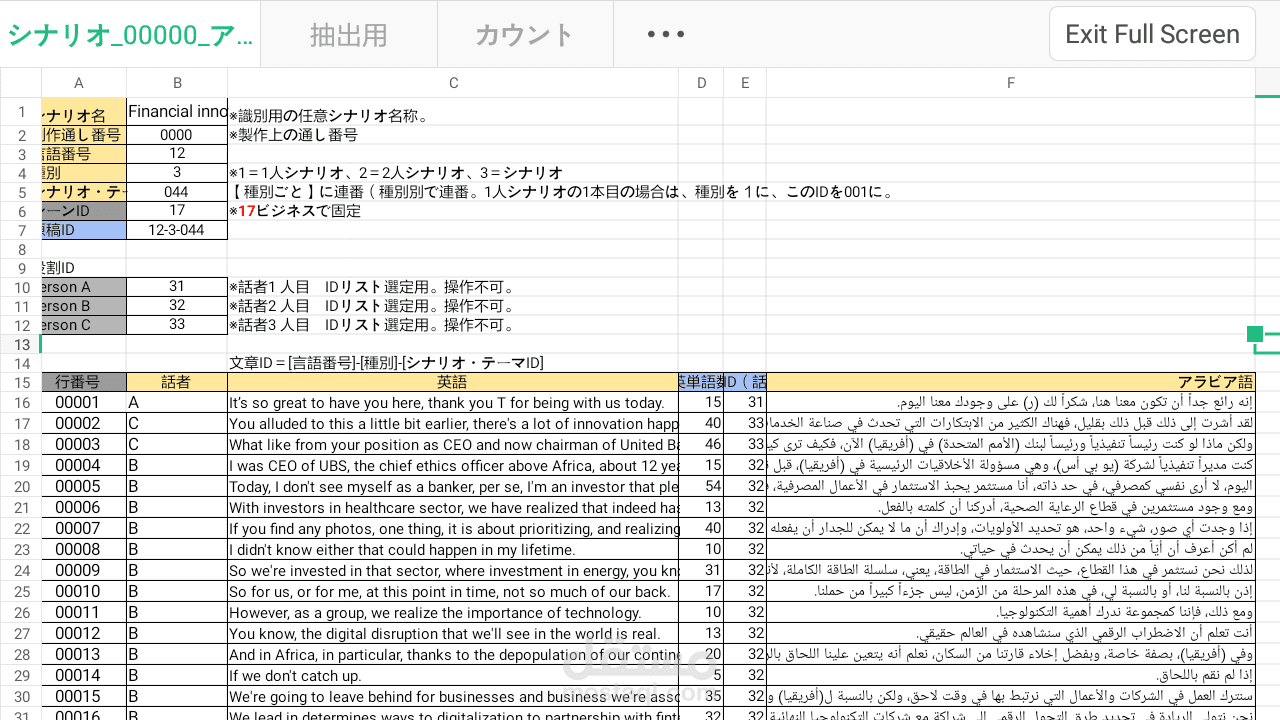Screen dimensions: 1280x720
Task: Click cell B6 showing 17
Action: (177, 211)
